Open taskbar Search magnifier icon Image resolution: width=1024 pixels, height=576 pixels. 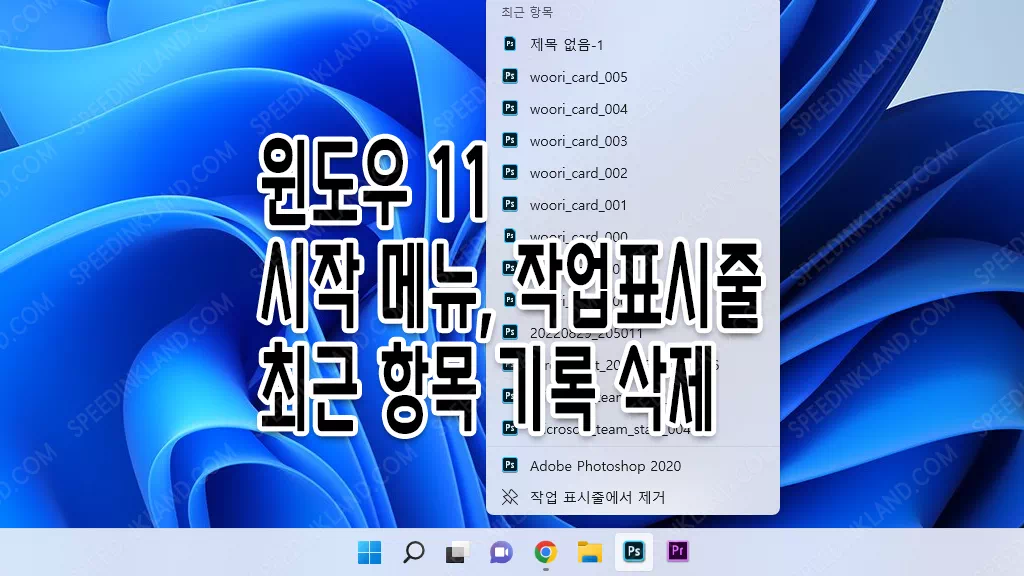(x=413, y=552)
